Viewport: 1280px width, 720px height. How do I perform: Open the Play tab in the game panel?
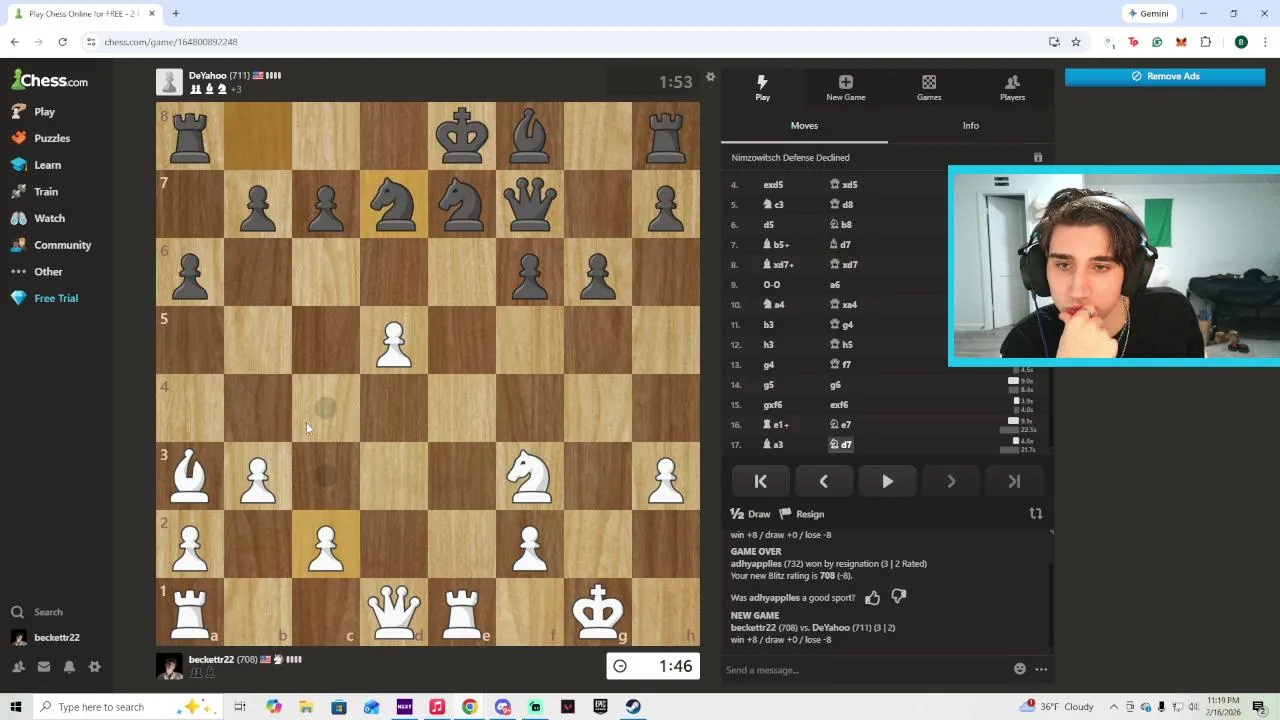click(x=762, y=88)
